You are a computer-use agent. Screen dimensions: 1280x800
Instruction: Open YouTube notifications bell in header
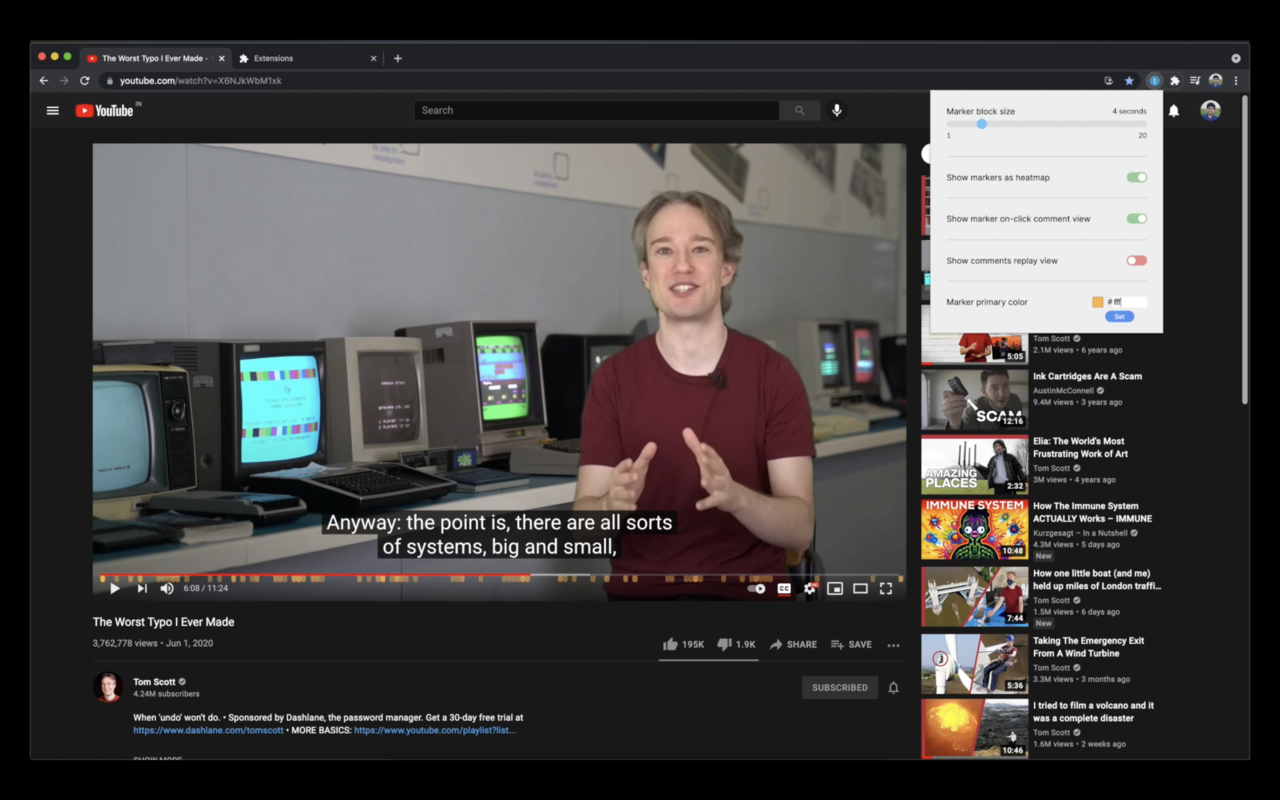click(1174, 111)
